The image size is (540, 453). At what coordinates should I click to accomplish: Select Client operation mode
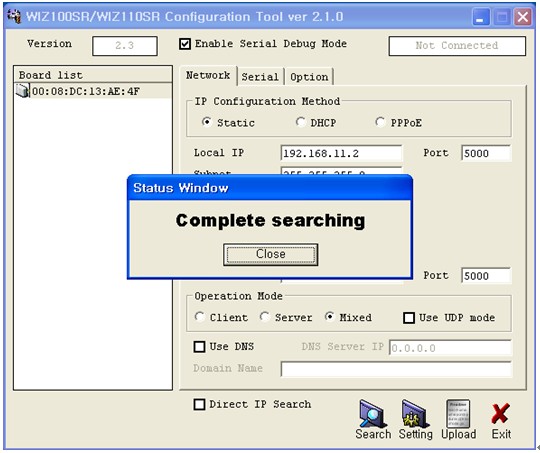point(199,317)
